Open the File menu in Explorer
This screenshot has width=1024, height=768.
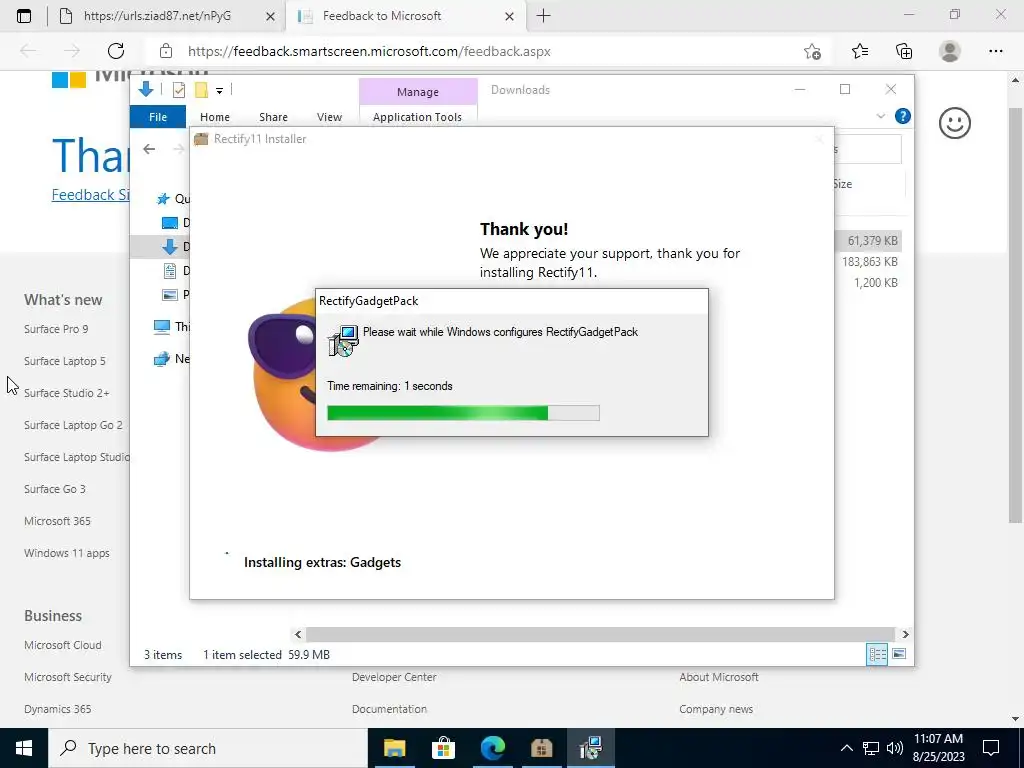pos(158,117)
